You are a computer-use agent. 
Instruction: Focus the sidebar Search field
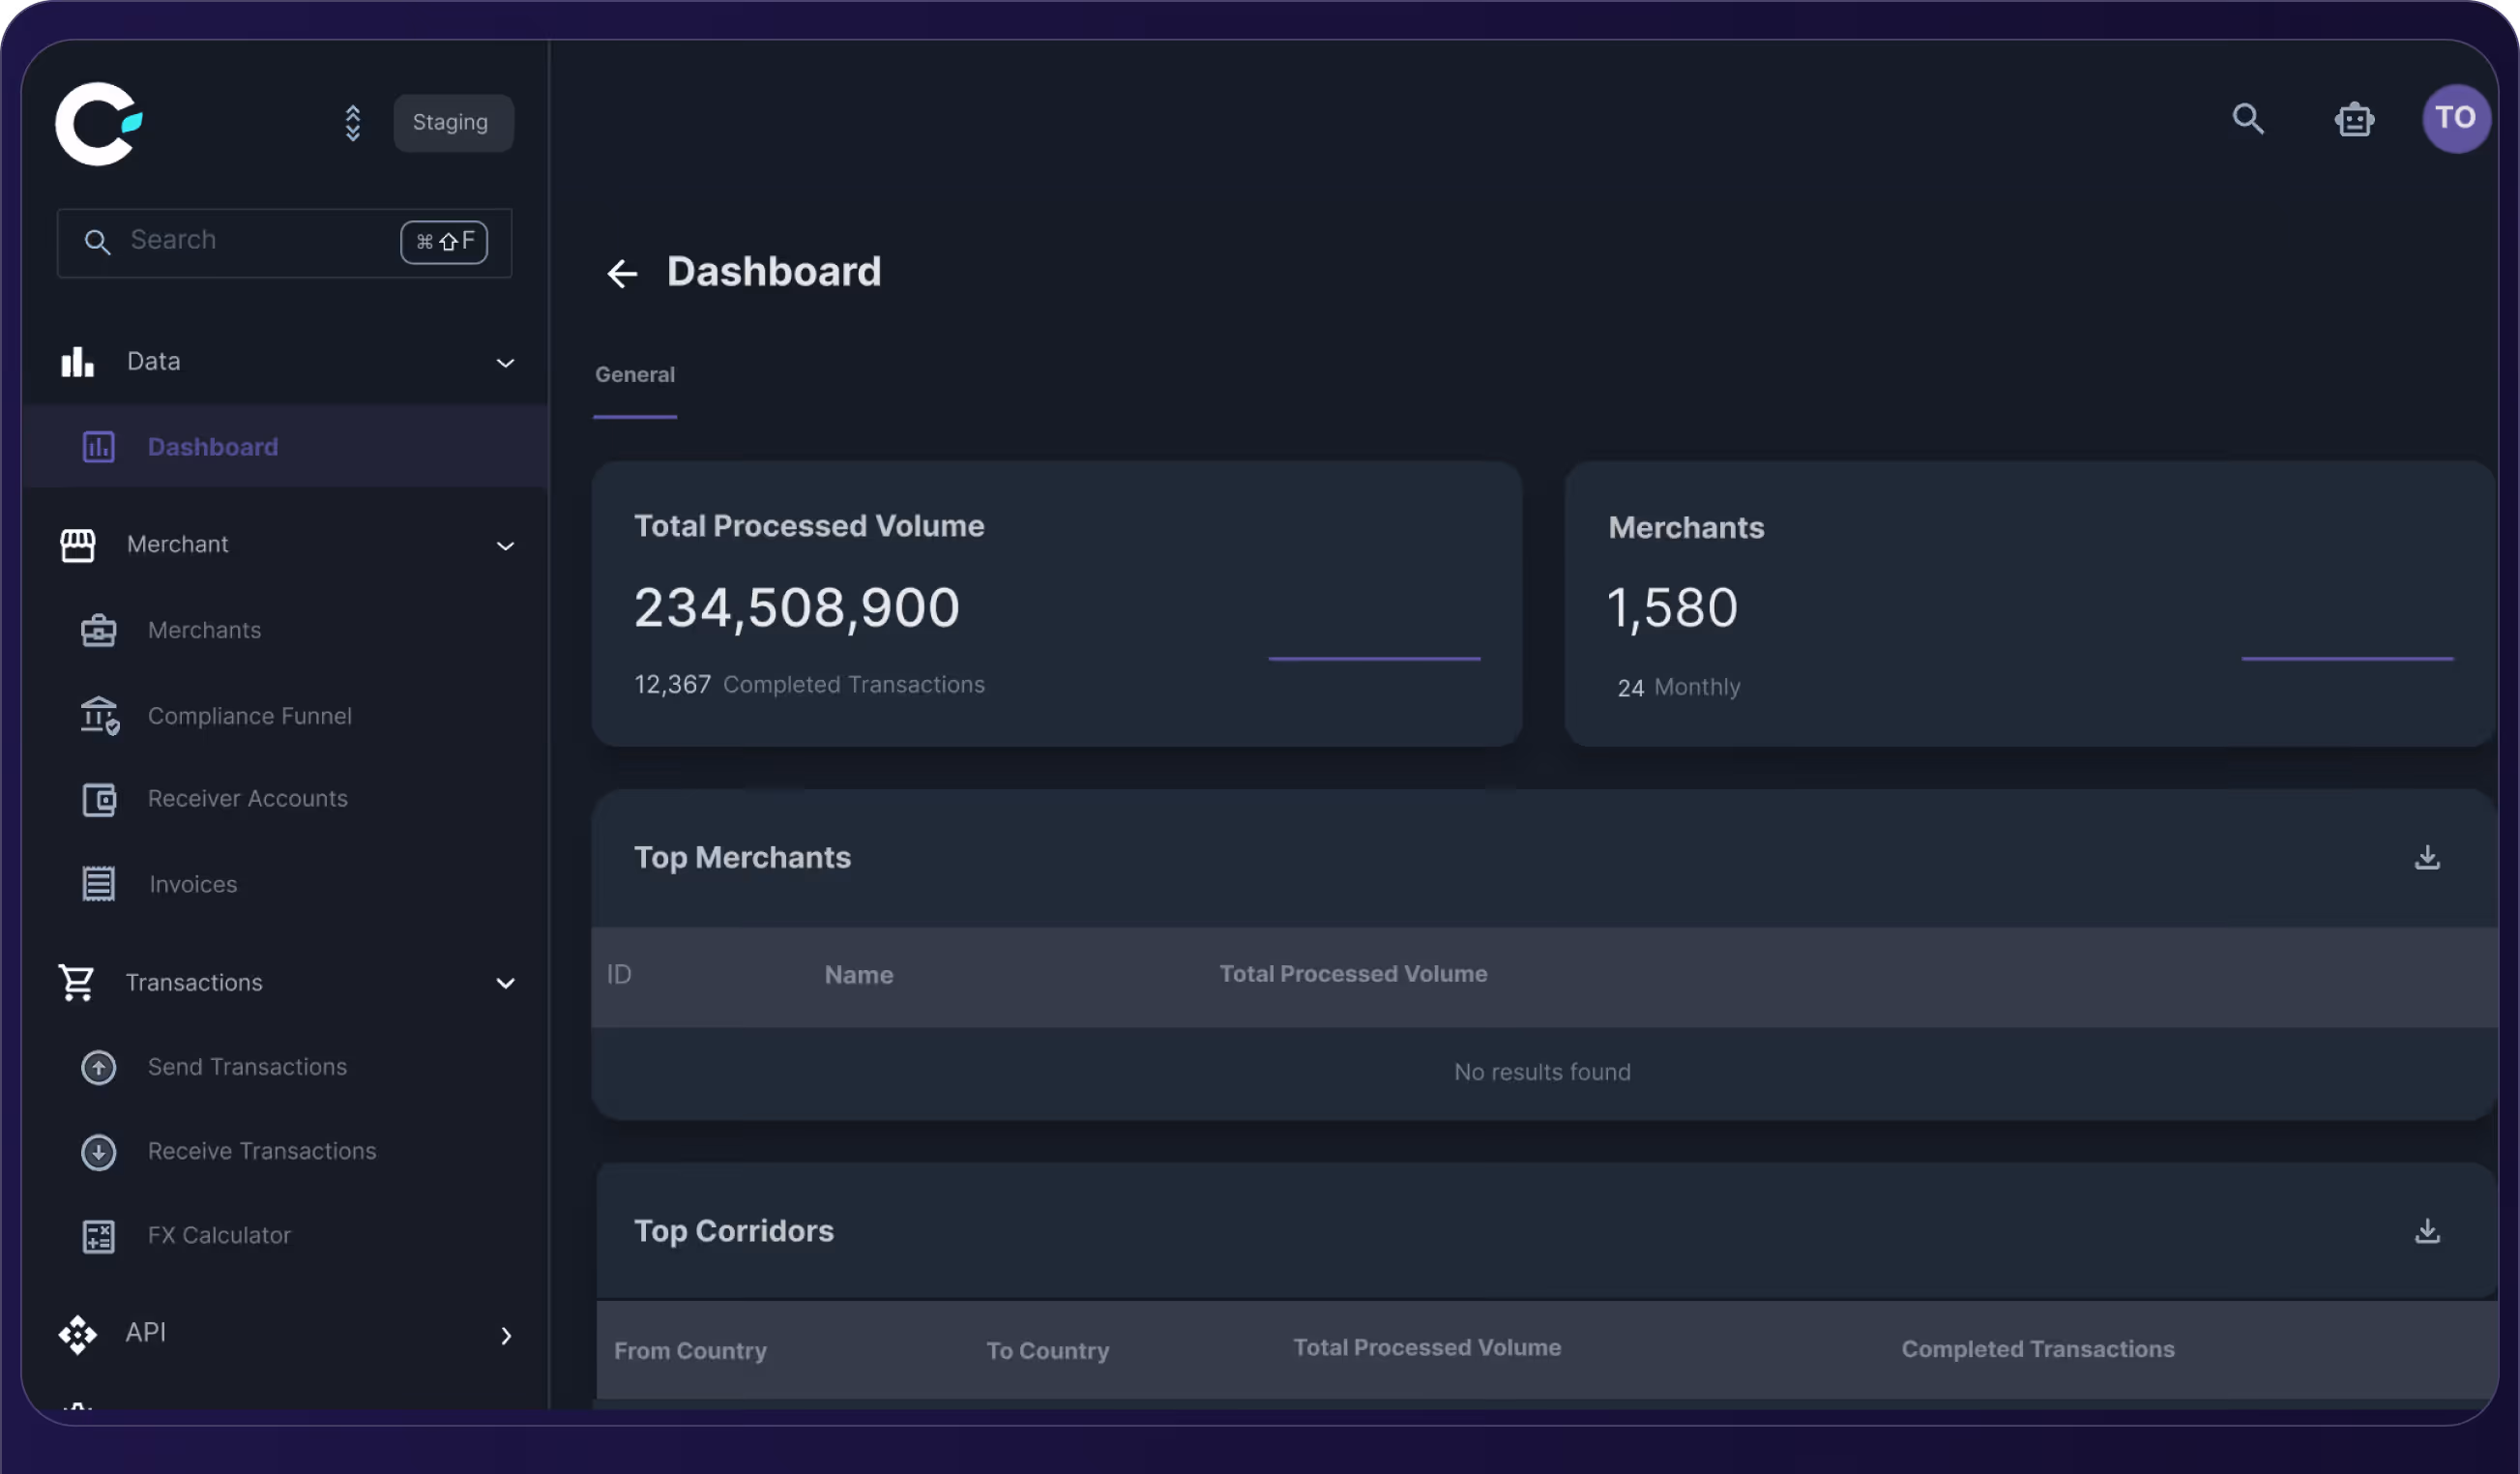coord(284,242)
